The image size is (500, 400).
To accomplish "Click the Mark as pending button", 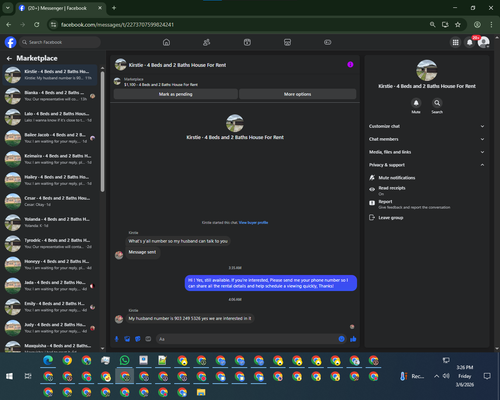I will pos(176,94).
